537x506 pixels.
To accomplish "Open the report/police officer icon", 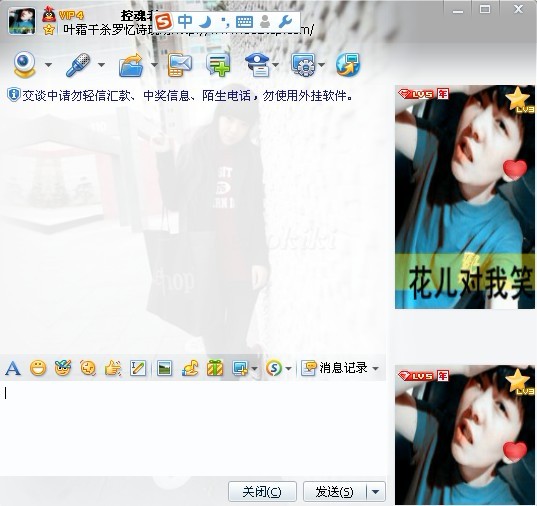I will click(x=258, y=64).
